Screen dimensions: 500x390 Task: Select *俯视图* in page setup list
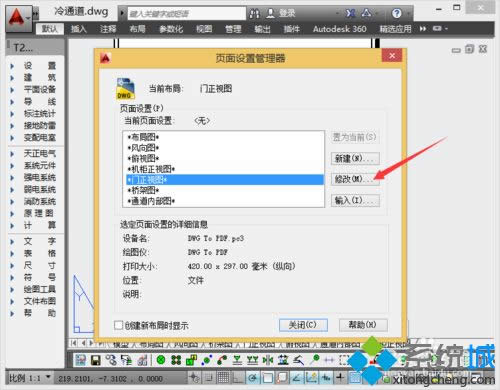225,158
